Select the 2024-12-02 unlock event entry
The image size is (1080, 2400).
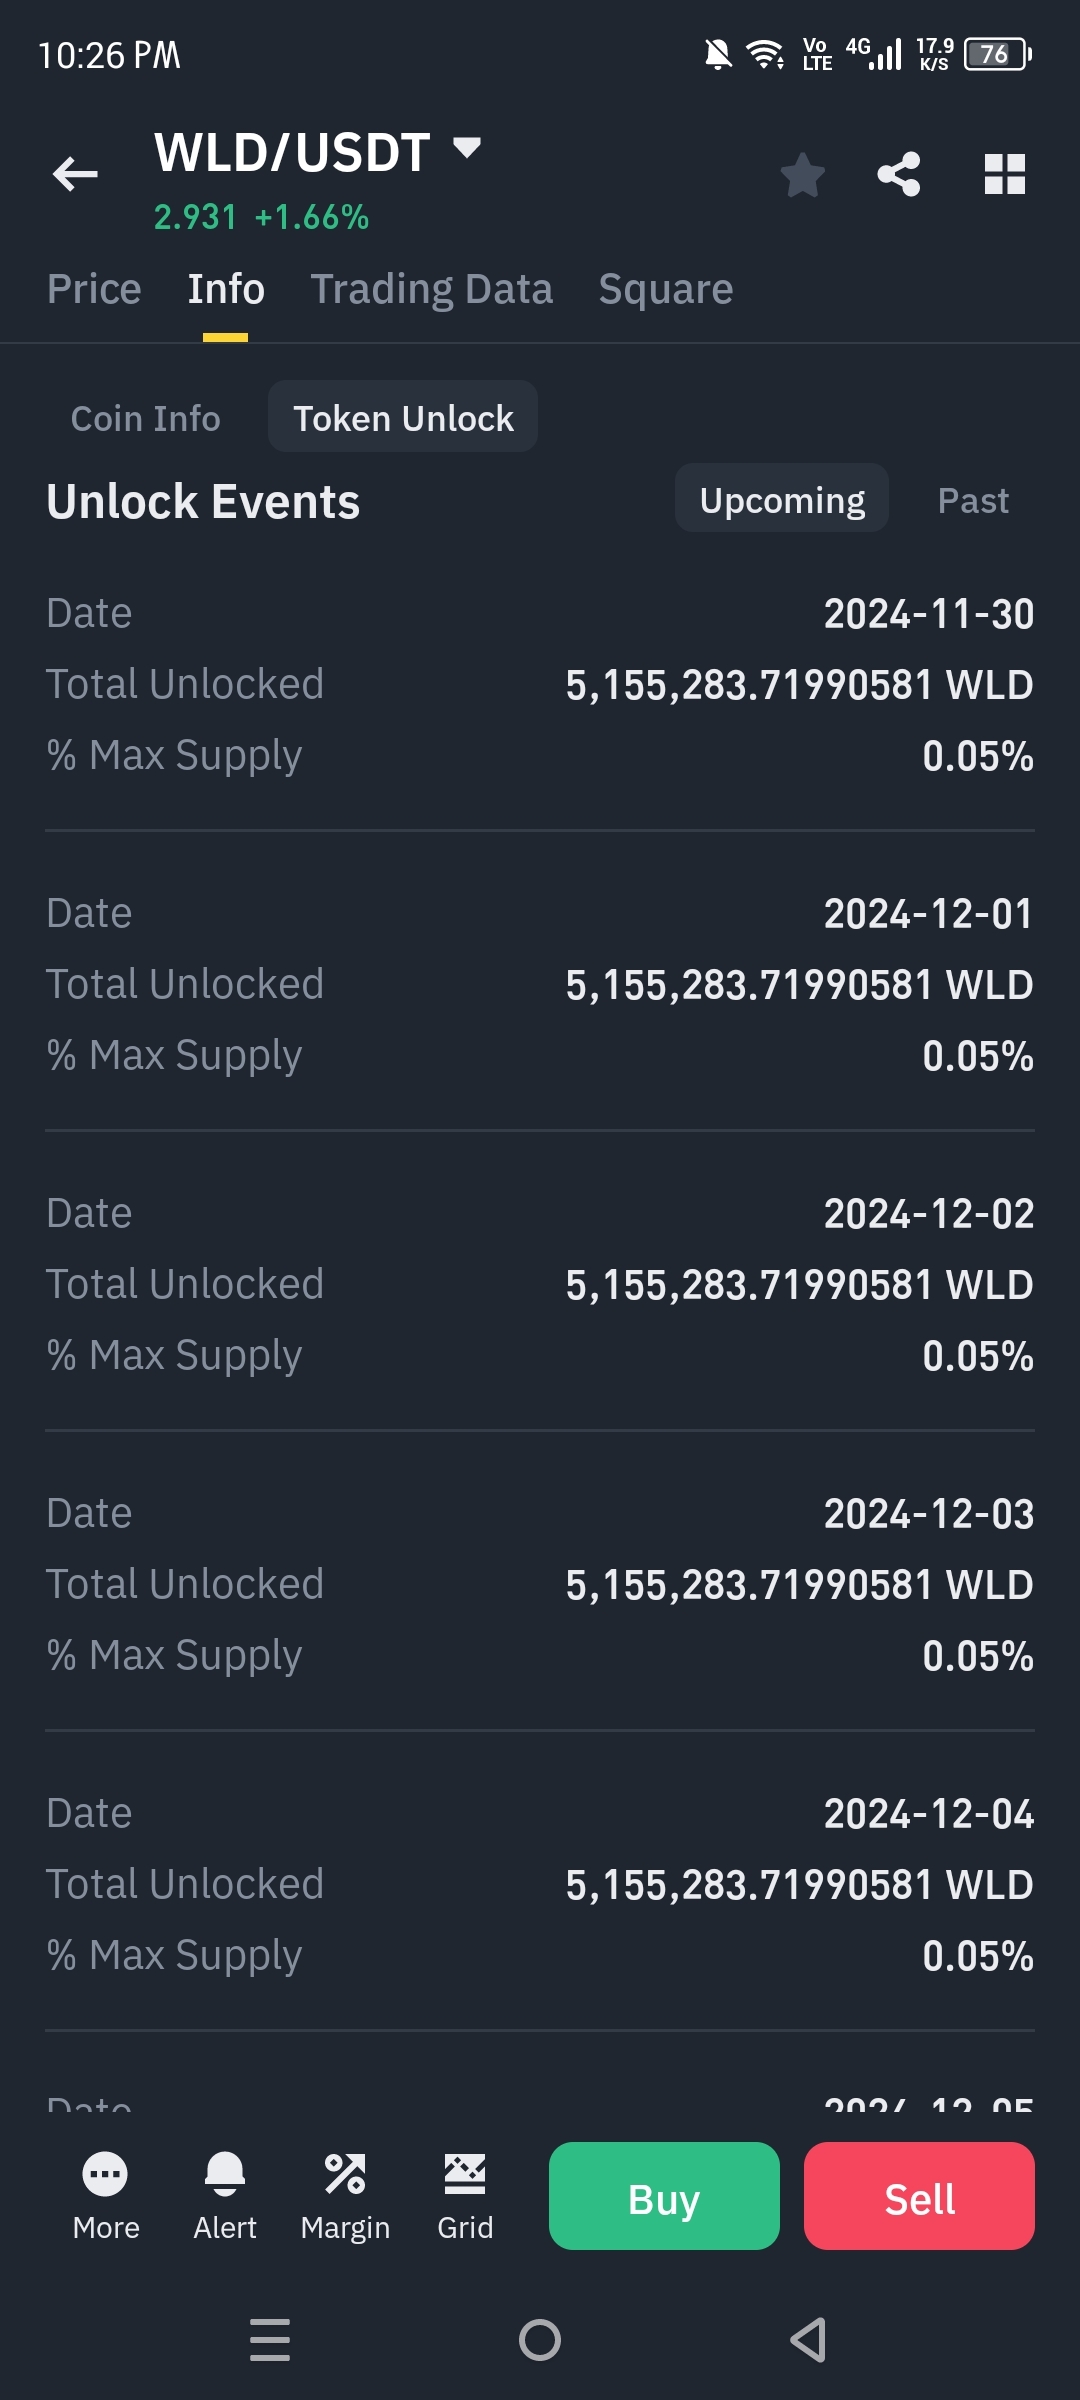click(x=540, y=1284)
